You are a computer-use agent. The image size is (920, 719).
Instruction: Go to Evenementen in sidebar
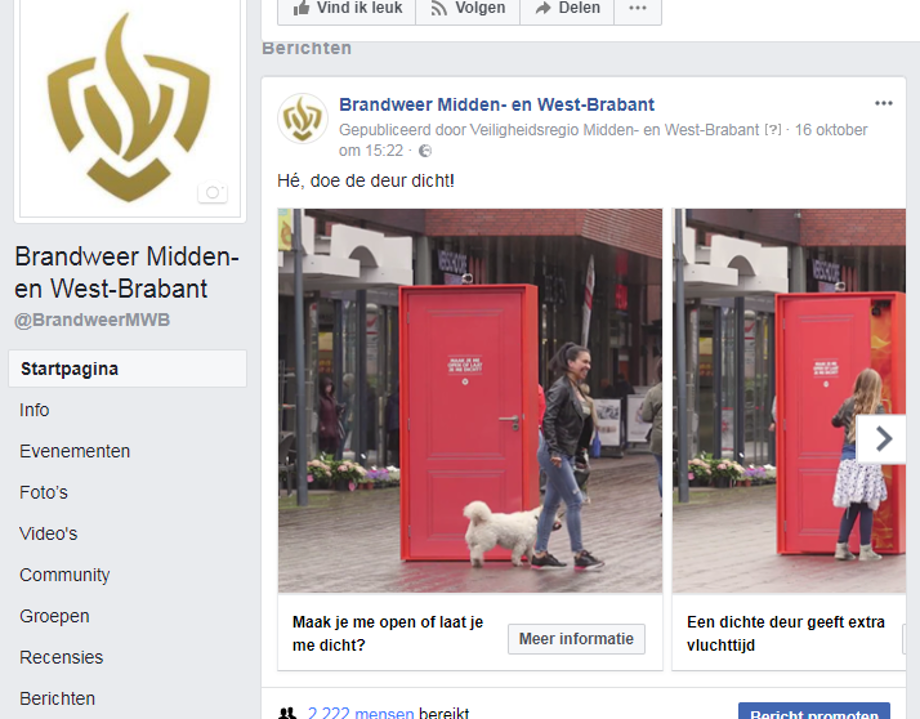click(x=75, y=451)
